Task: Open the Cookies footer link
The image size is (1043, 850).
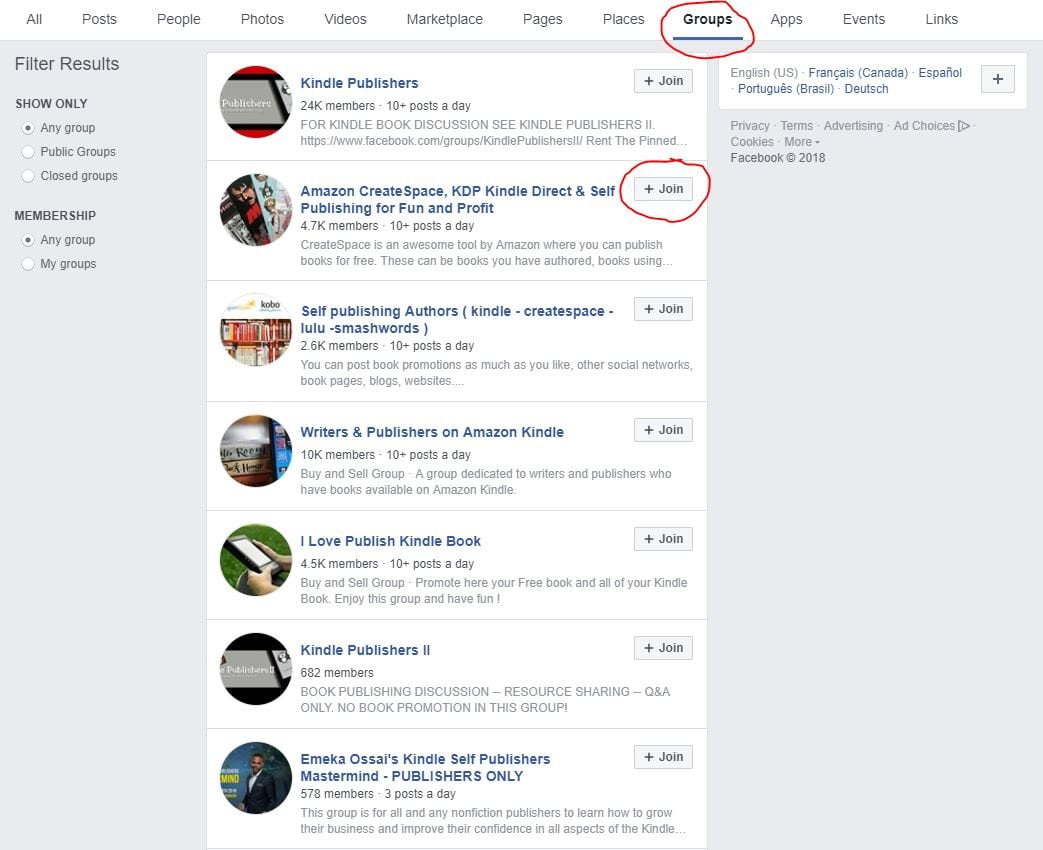Action: point(752,142)
